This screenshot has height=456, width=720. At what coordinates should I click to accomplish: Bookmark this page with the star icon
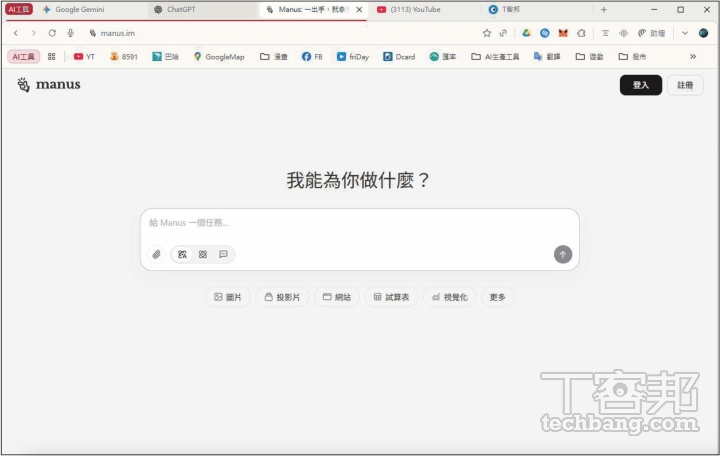(487, 33)
